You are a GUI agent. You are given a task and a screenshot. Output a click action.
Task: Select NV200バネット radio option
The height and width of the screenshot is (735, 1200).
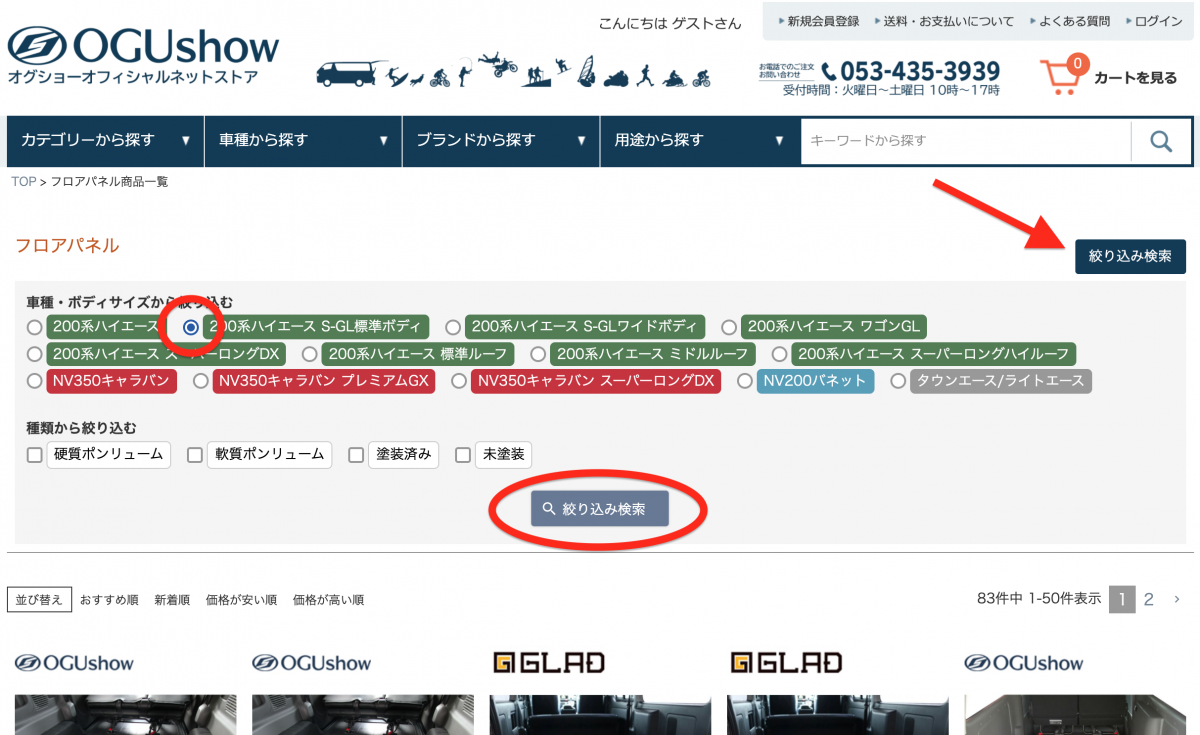pyautogui.click(x=745, y=381)
